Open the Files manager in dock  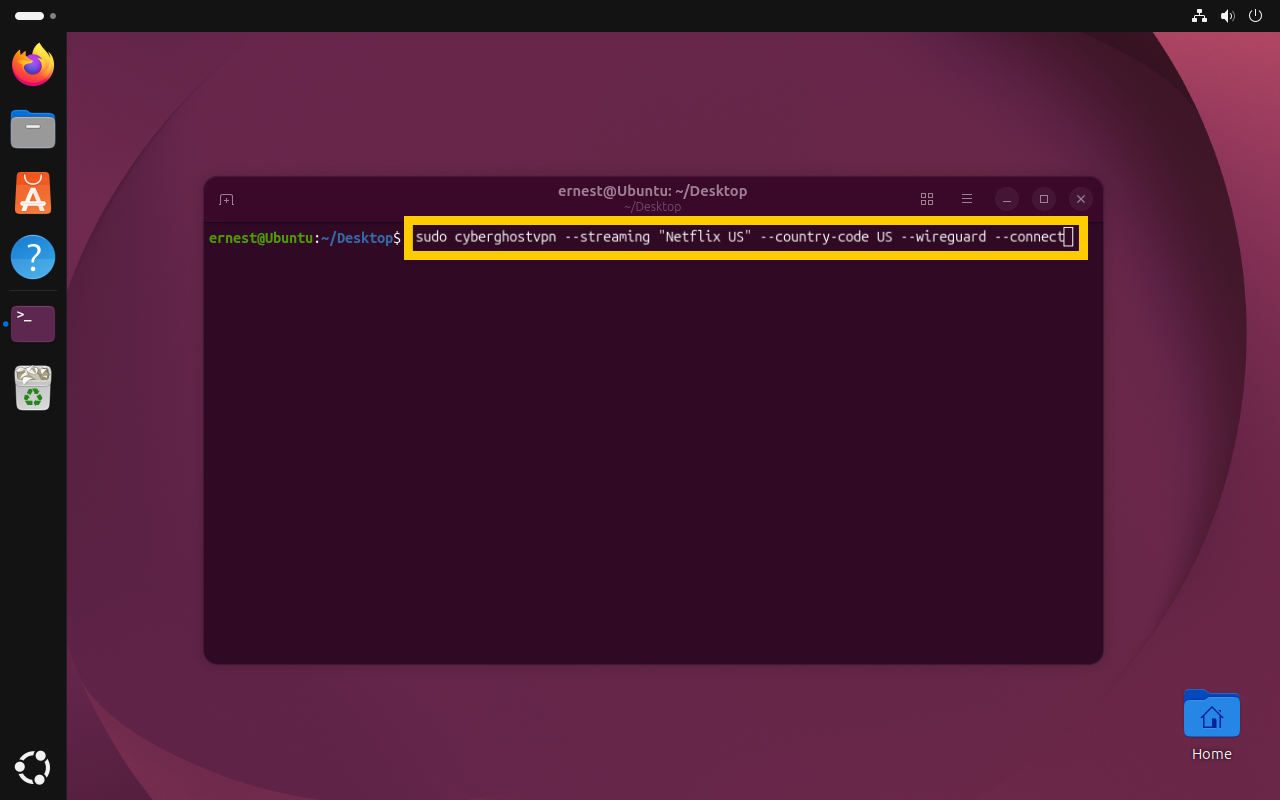[x=33, y=129]
